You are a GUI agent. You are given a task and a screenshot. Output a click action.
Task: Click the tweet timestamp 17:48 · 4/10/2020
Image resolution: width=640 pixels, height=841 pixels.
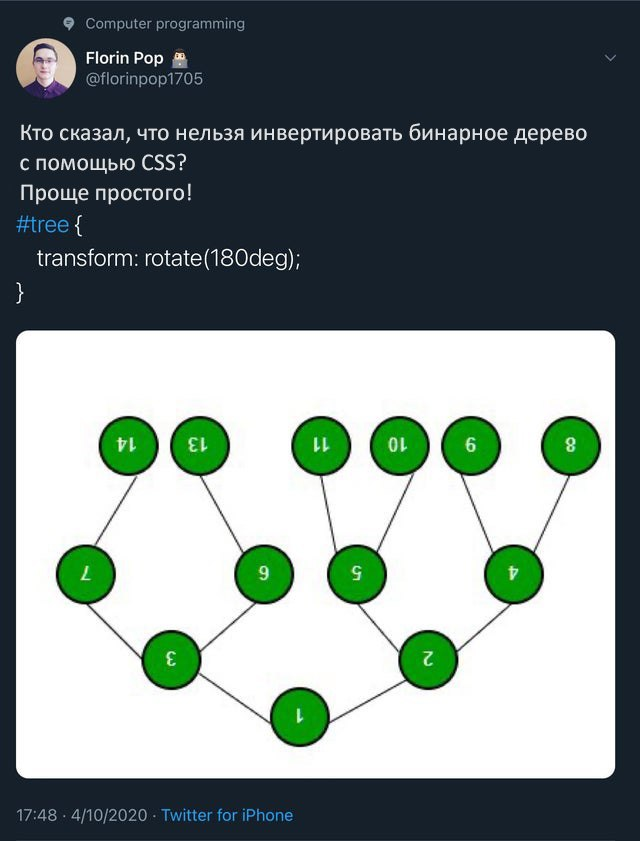(82, 815)
